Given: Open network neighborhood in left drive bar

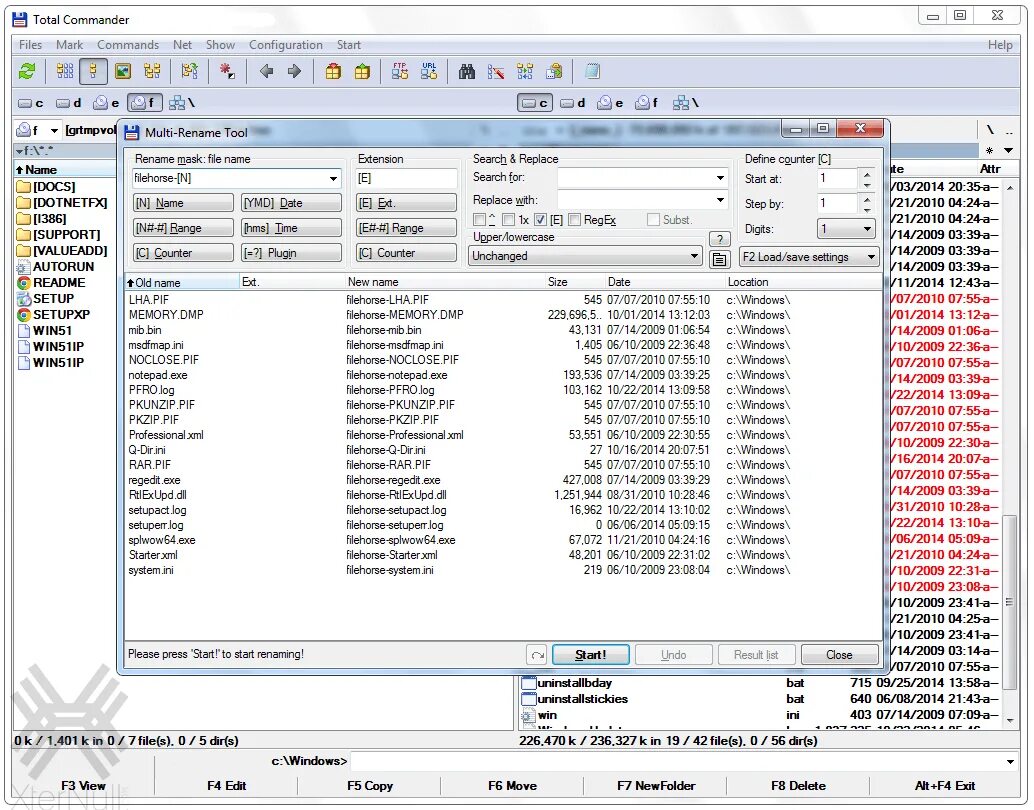Looking at the screenshot, I should (x=182, y=103).
